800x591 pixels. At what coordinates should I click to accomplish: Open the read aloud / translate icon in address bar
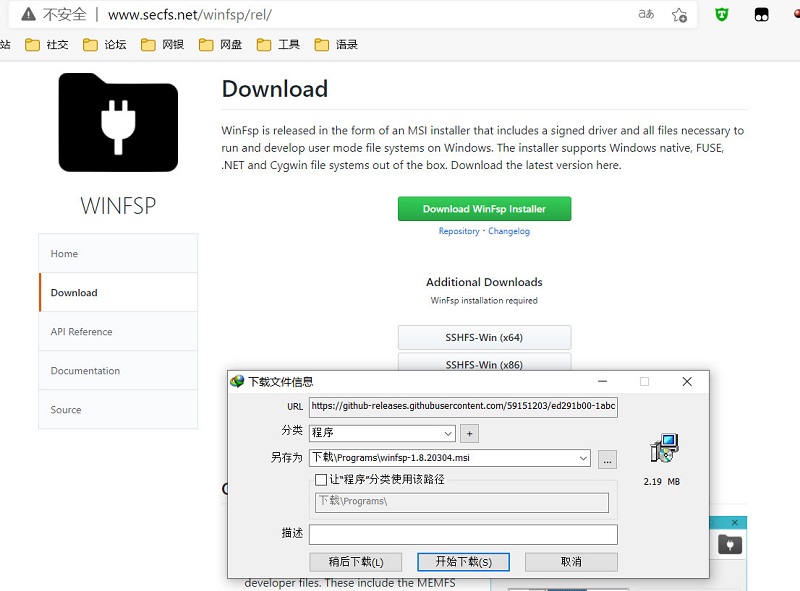(x=646, y=14)
